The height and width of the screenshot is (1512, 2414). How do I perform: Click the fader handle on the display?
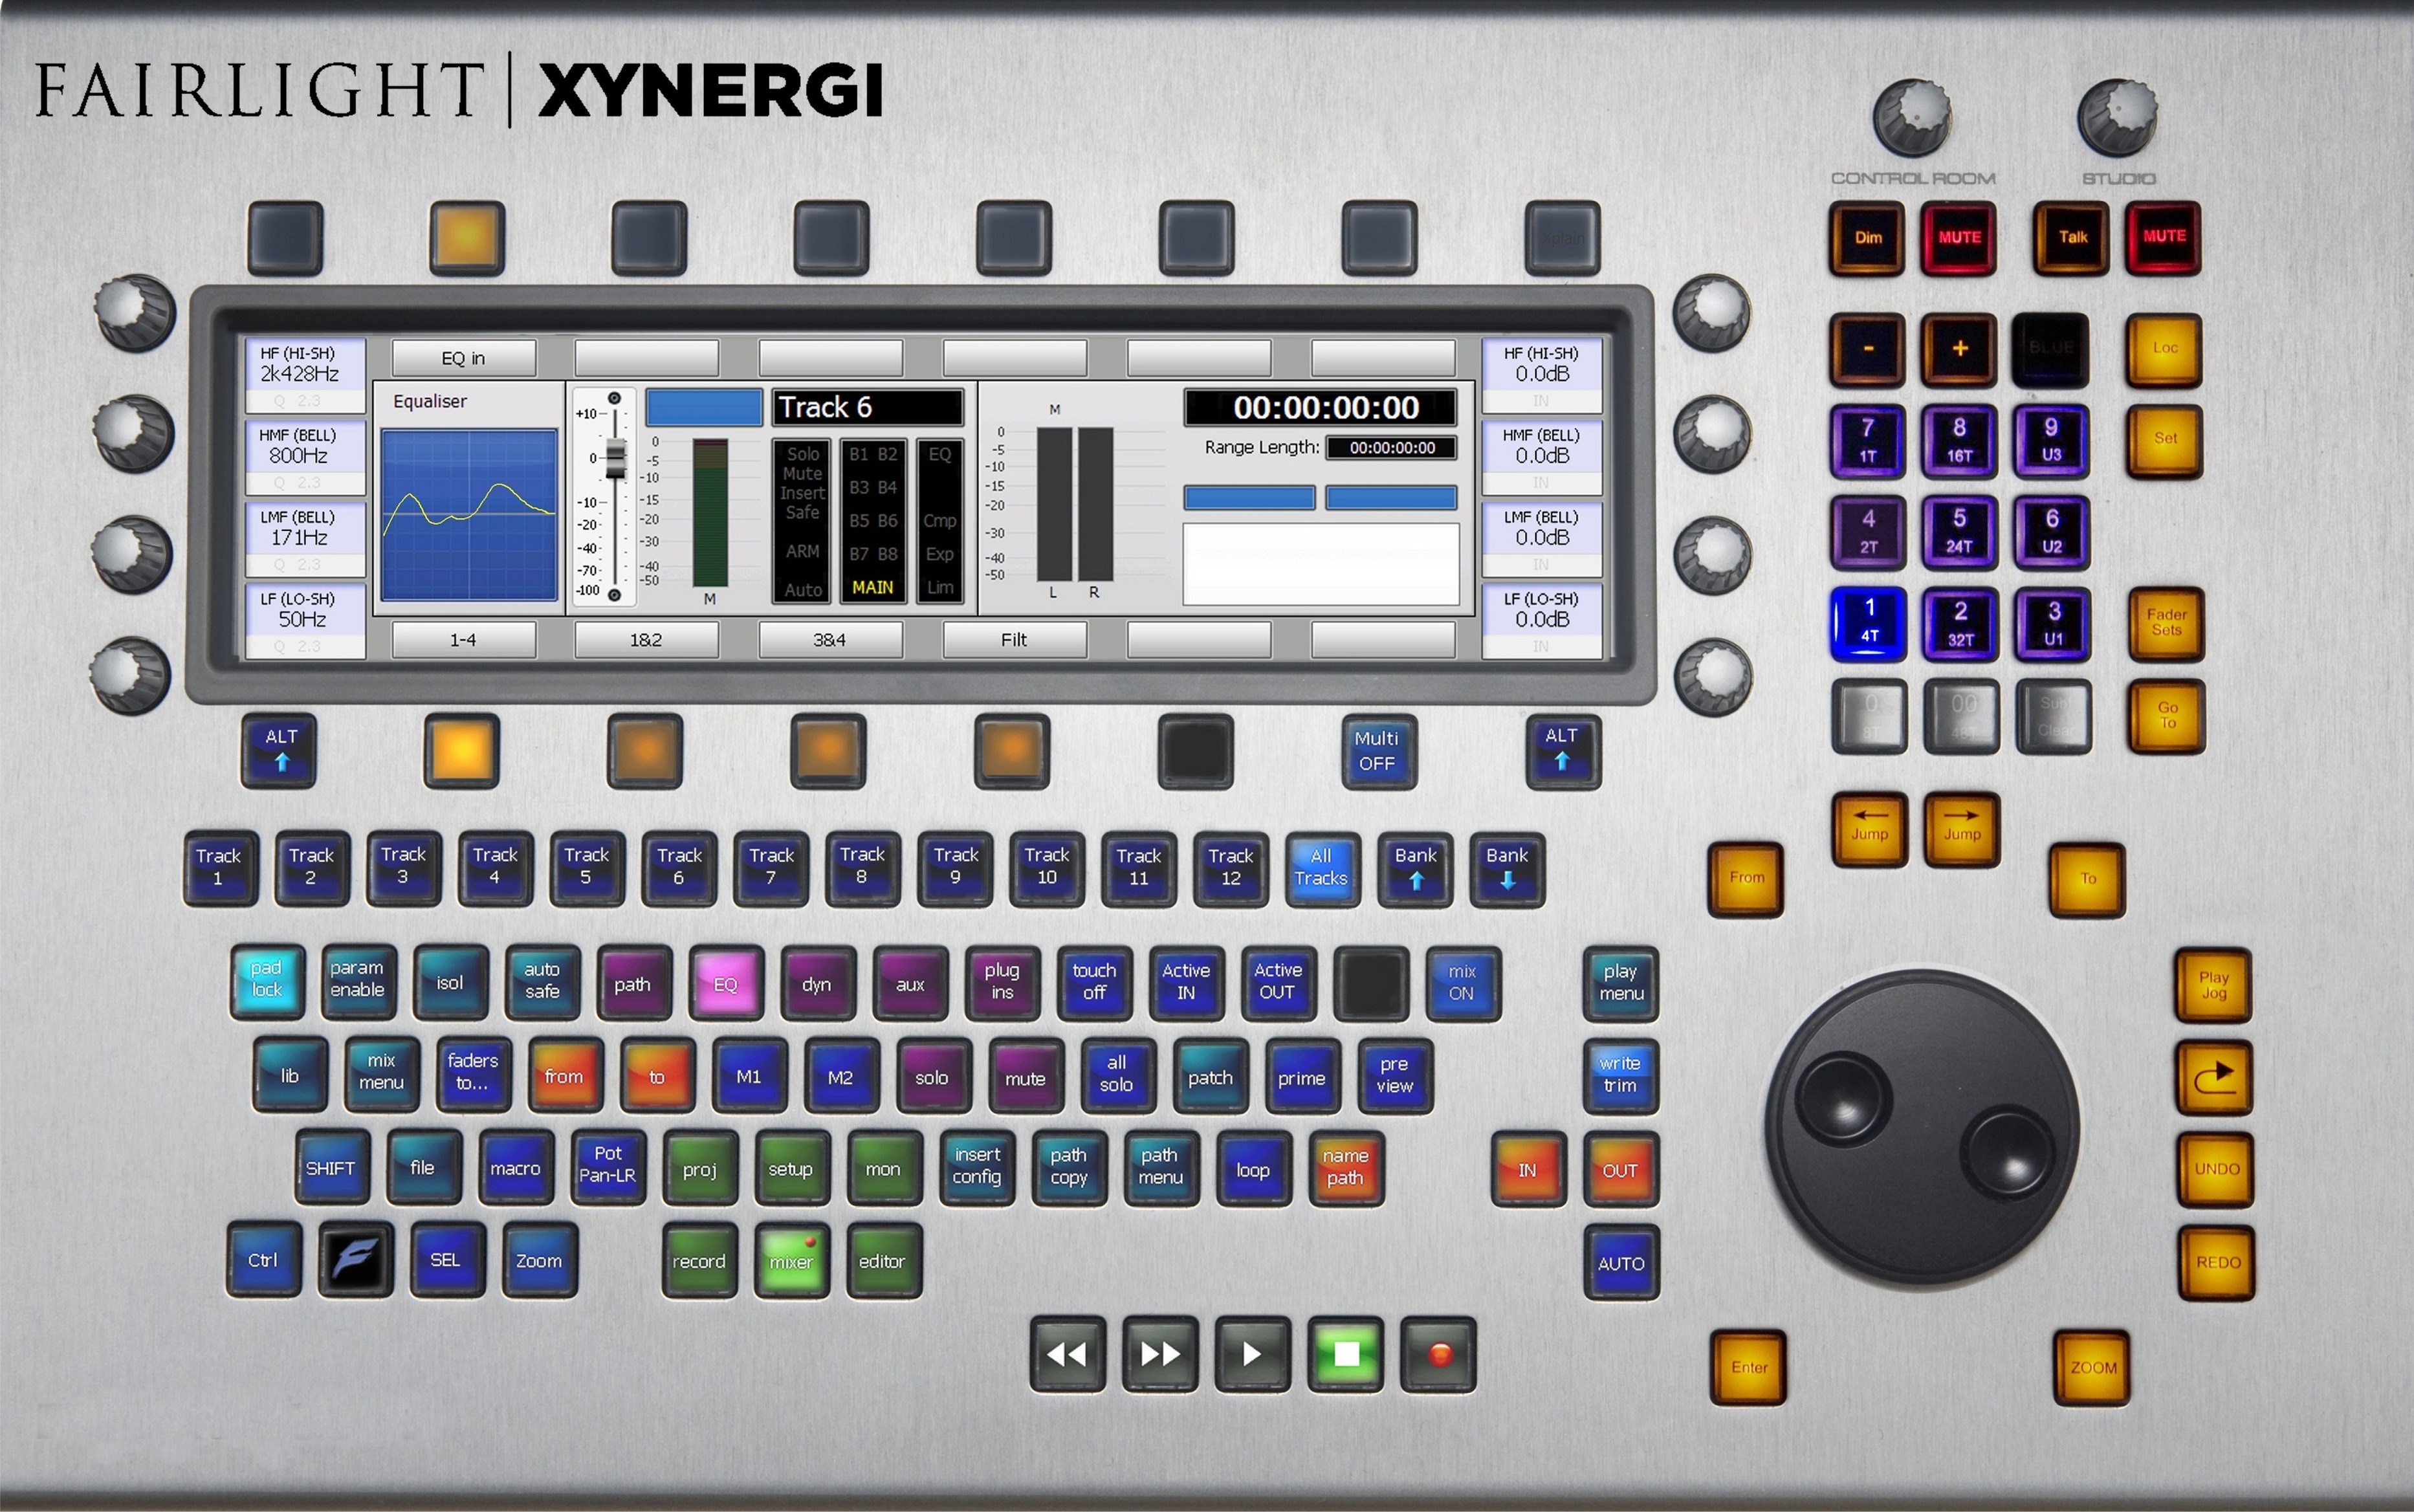(616, 459)
